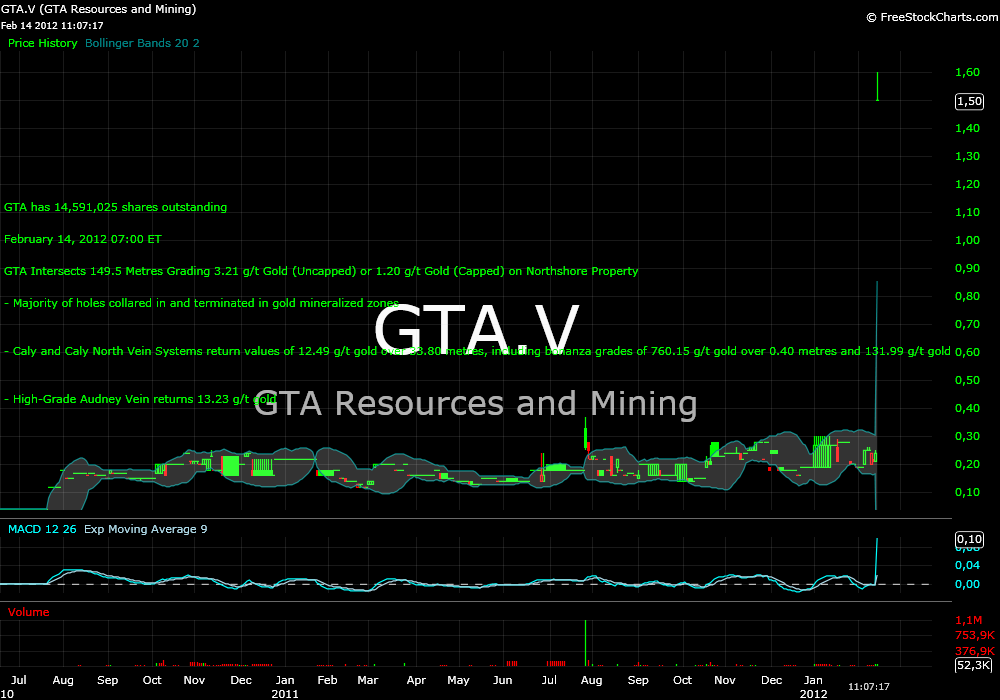The height and width of the screenshot is (700, 1000).
Task: Click the 0,04 MACD axis label
Action: point(967,565)
